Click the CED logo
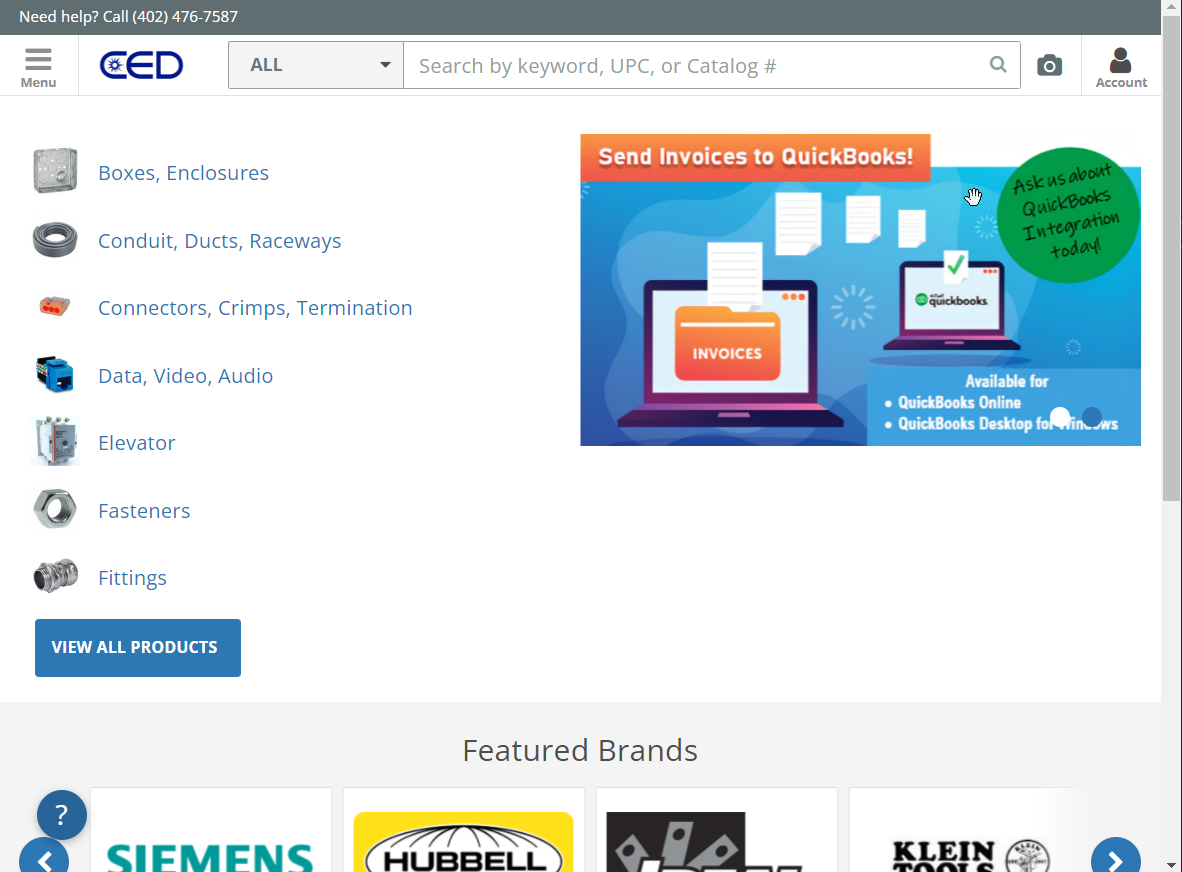This screenshot has width=1182, height=872. [141, 66]
